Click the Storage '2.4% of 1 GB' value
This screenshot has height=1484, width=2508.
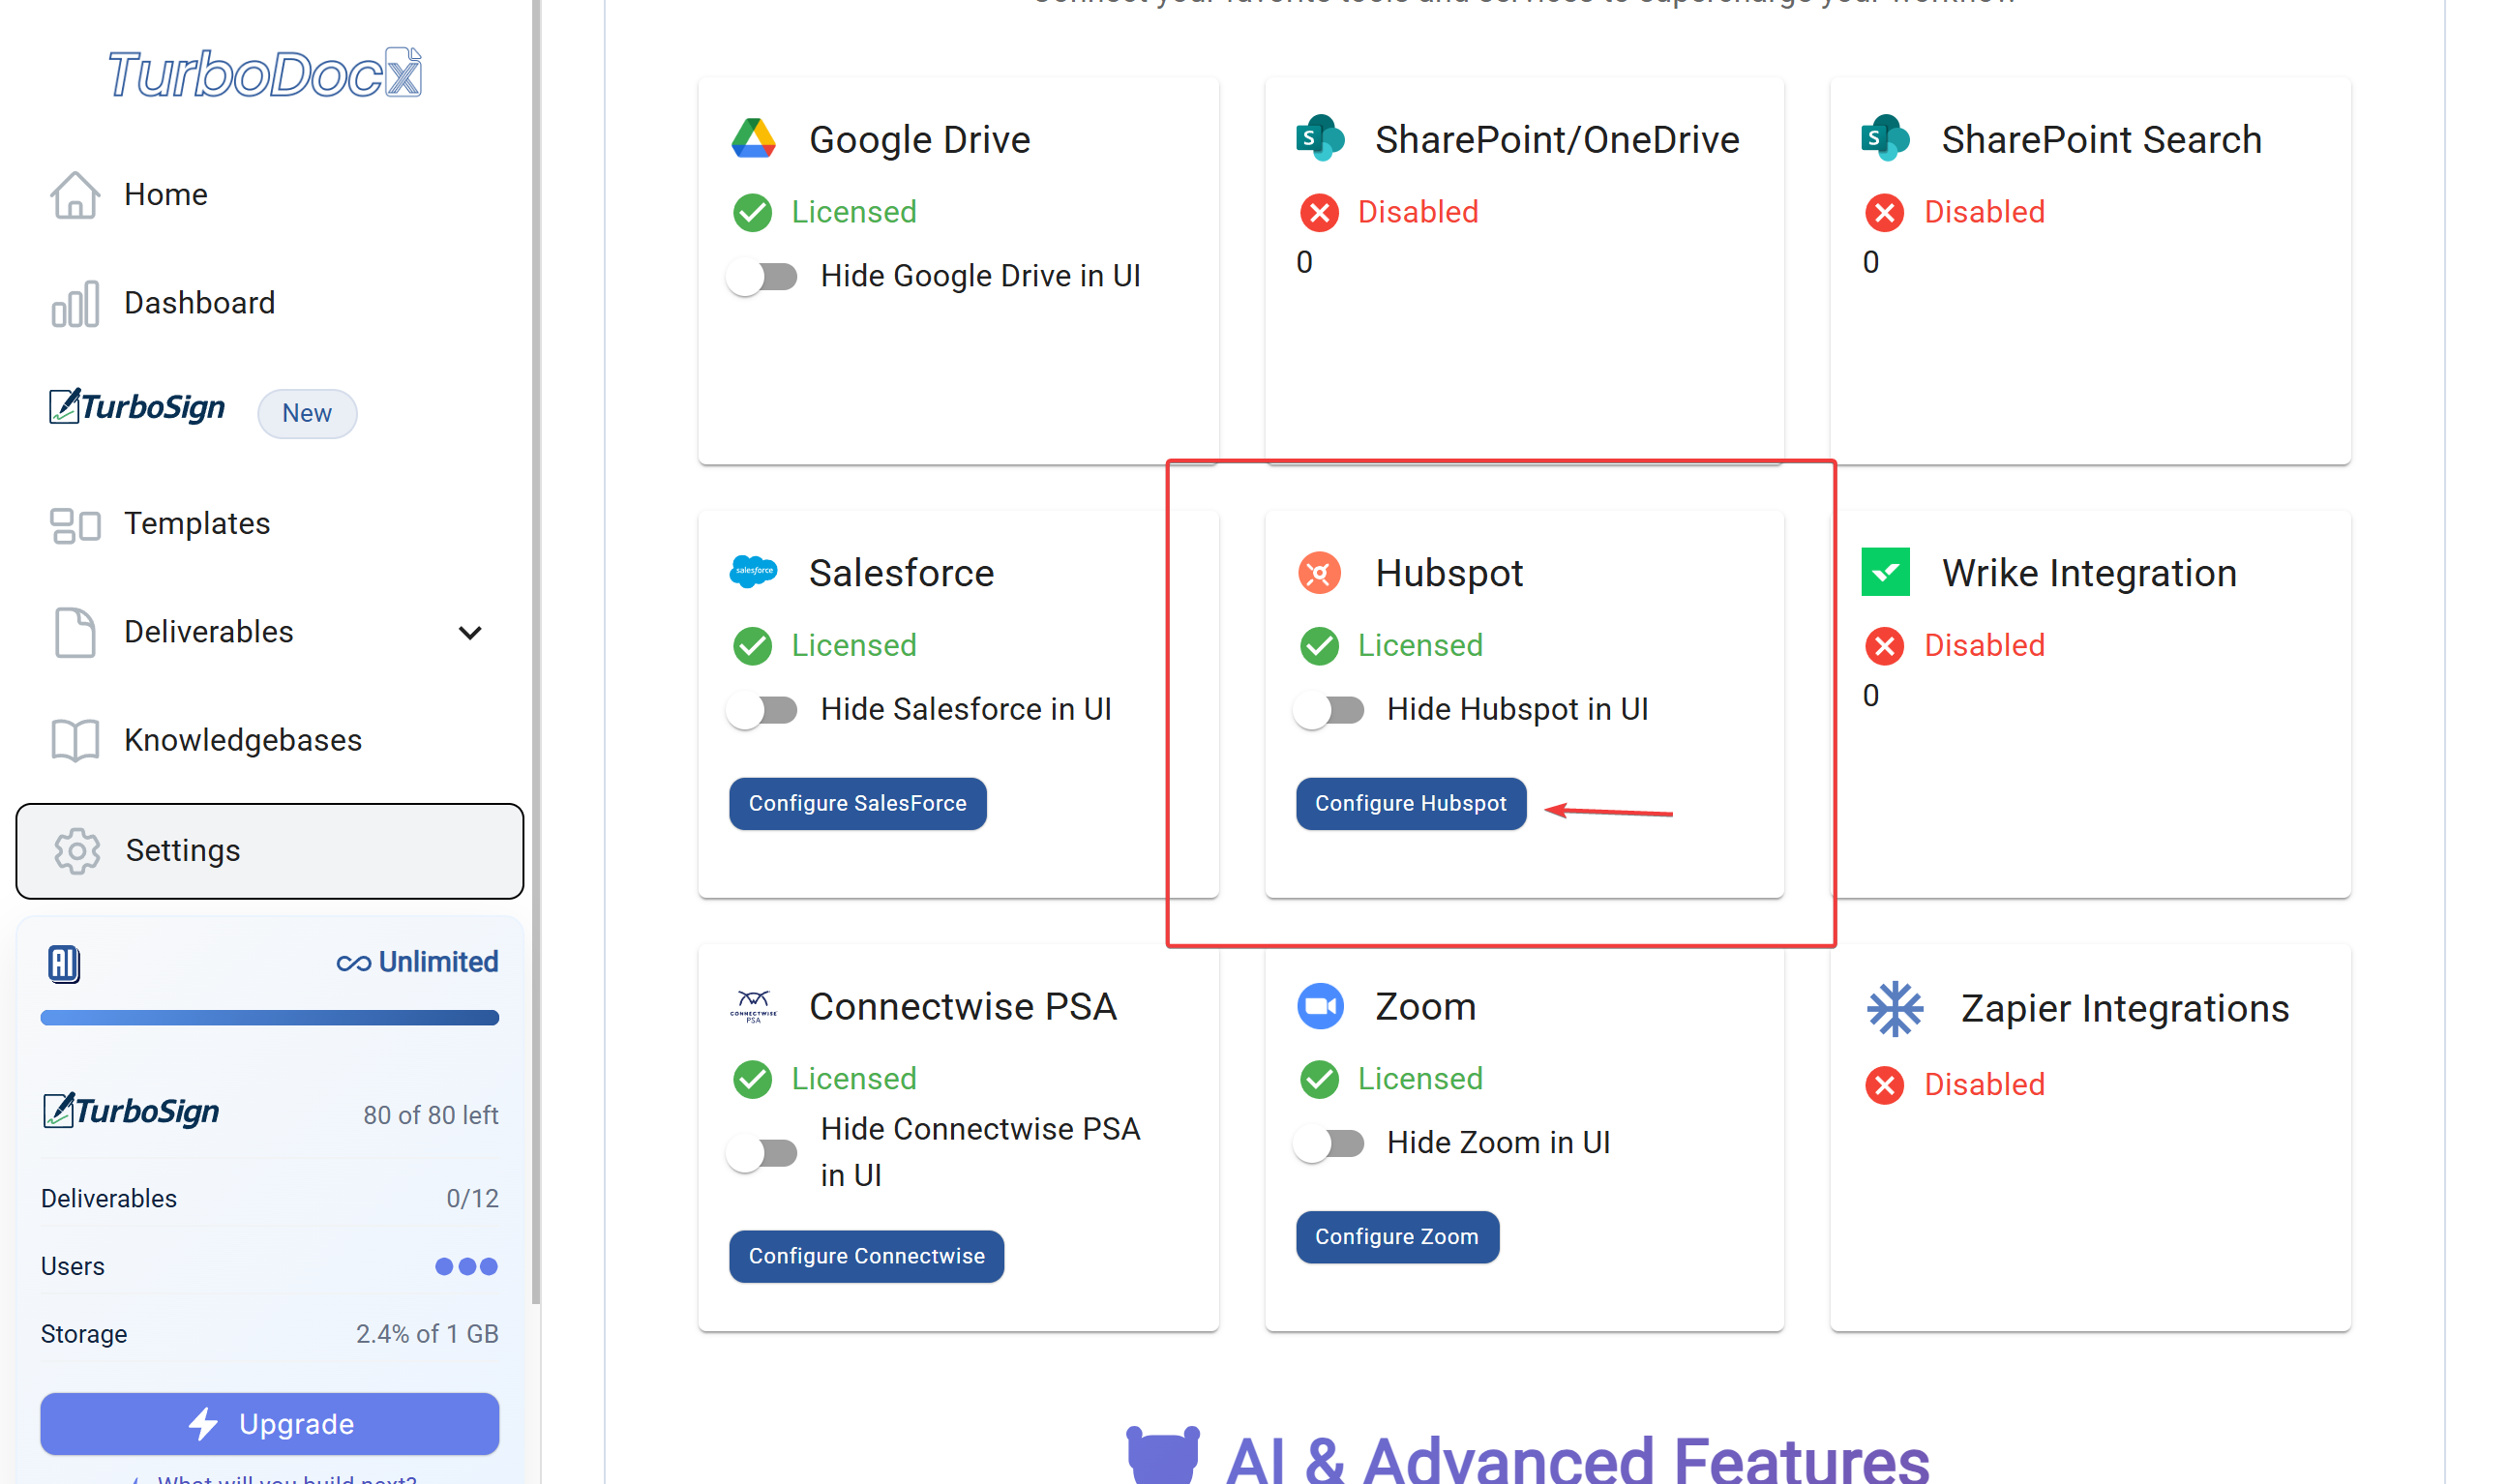(x=427, y=1334)
